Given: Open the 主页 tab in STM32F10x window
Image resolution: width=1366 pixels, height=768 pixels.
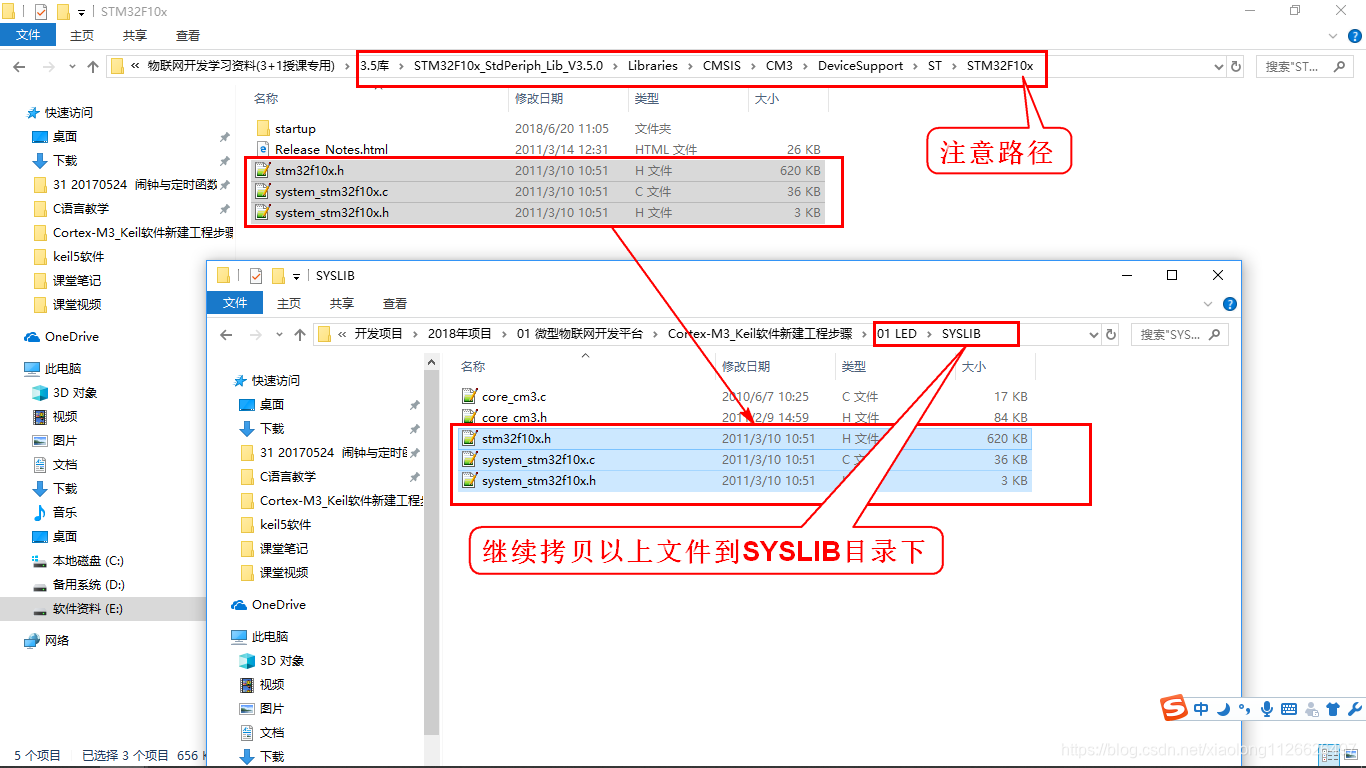Looking at the screenshot, I should (82, 35).
